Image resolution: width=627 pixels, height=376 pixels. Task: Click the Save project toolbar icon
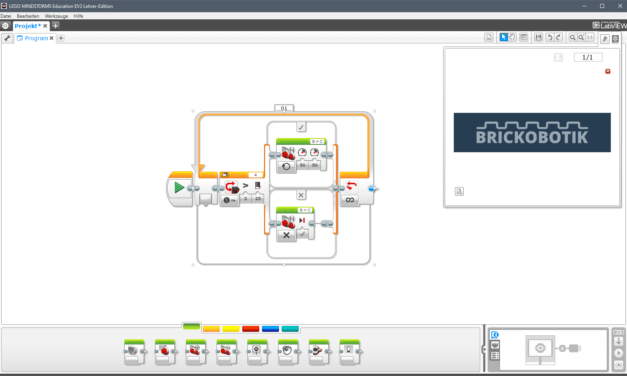538,37
